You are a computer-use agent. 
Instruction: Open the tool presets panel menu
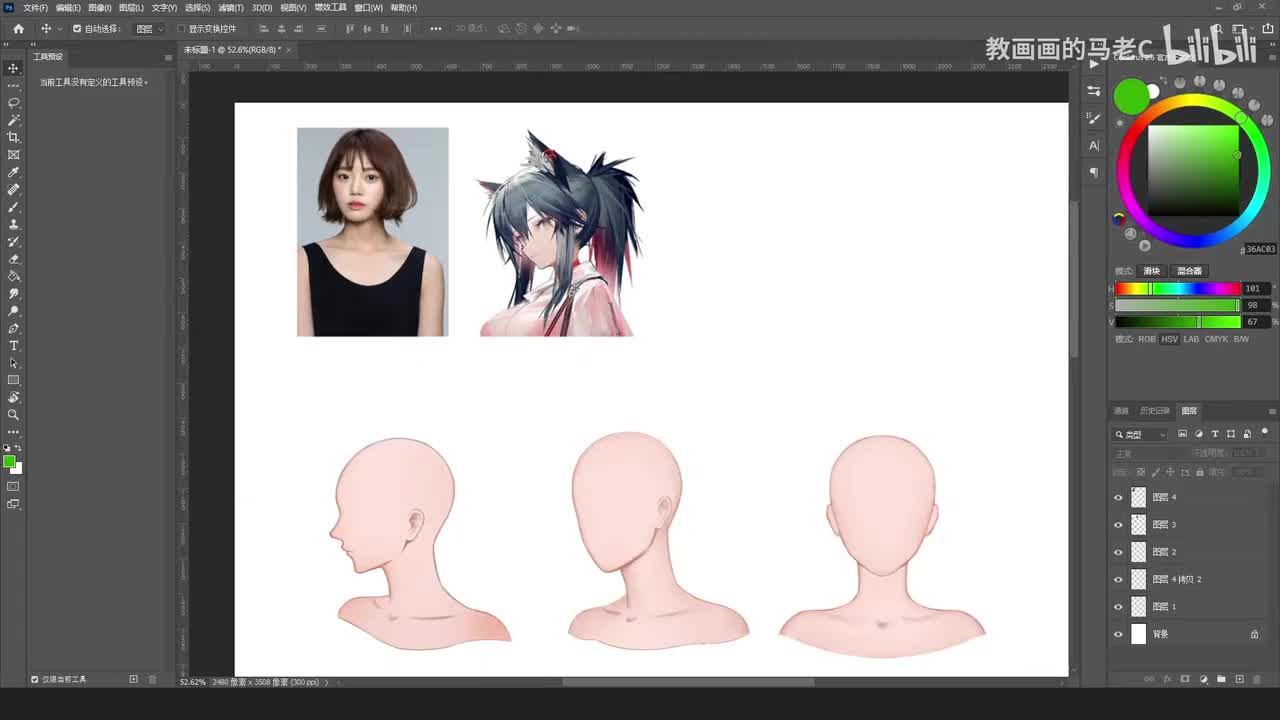(168, 57)
